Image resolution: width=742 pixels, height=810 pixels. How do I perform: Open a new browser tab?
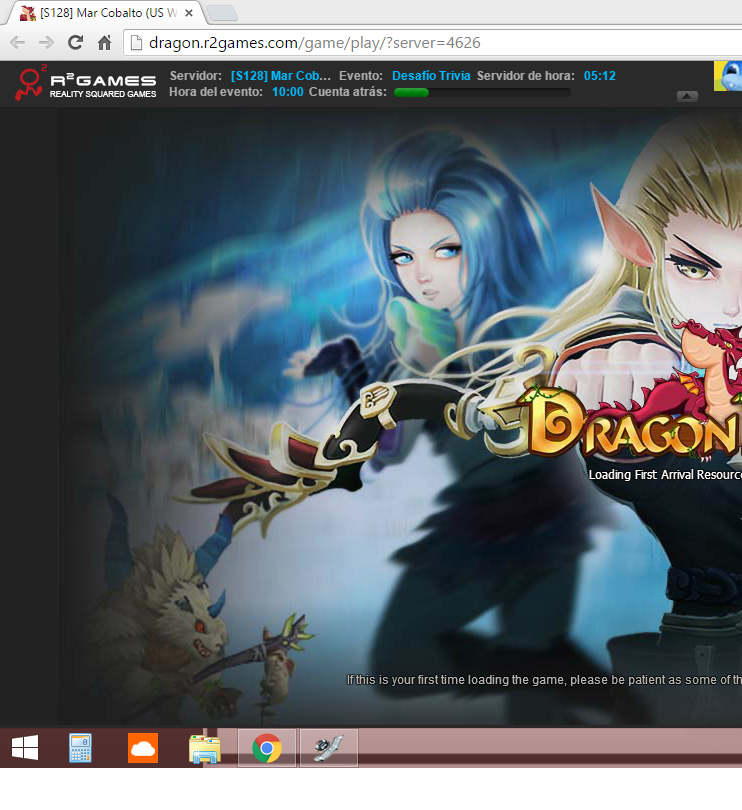[x=221, y=13]
